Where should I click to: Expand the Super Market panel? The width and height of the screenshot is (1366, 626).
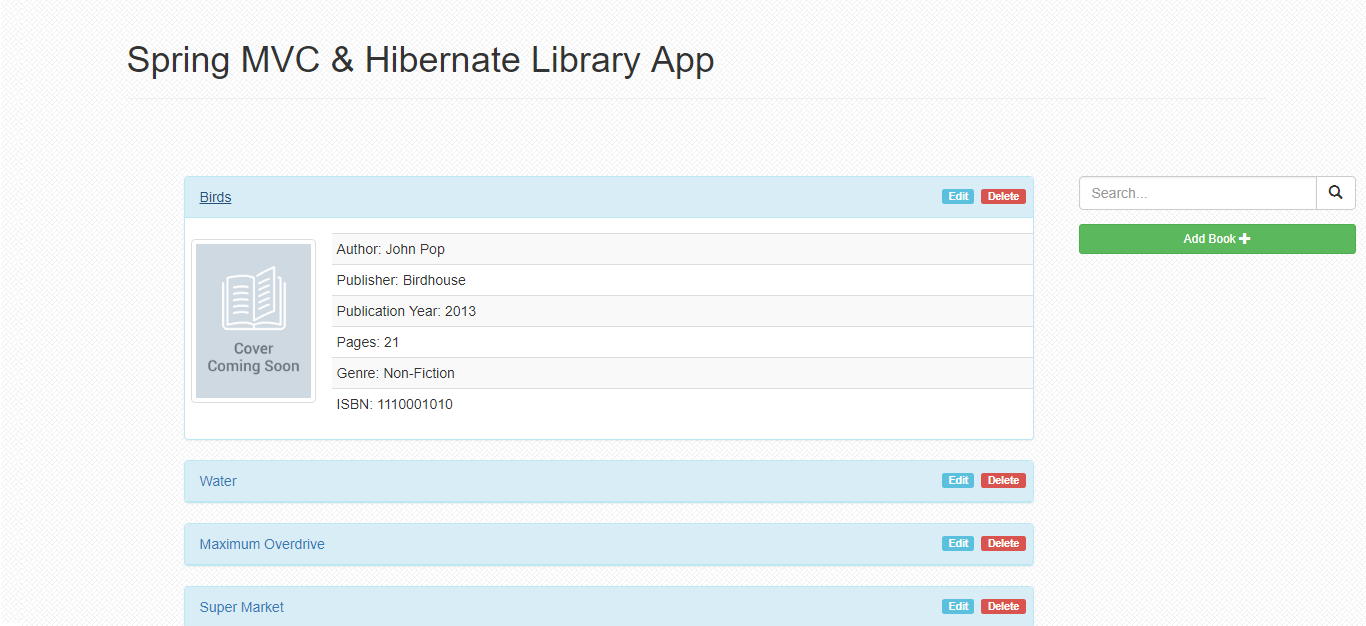(241, 606)
